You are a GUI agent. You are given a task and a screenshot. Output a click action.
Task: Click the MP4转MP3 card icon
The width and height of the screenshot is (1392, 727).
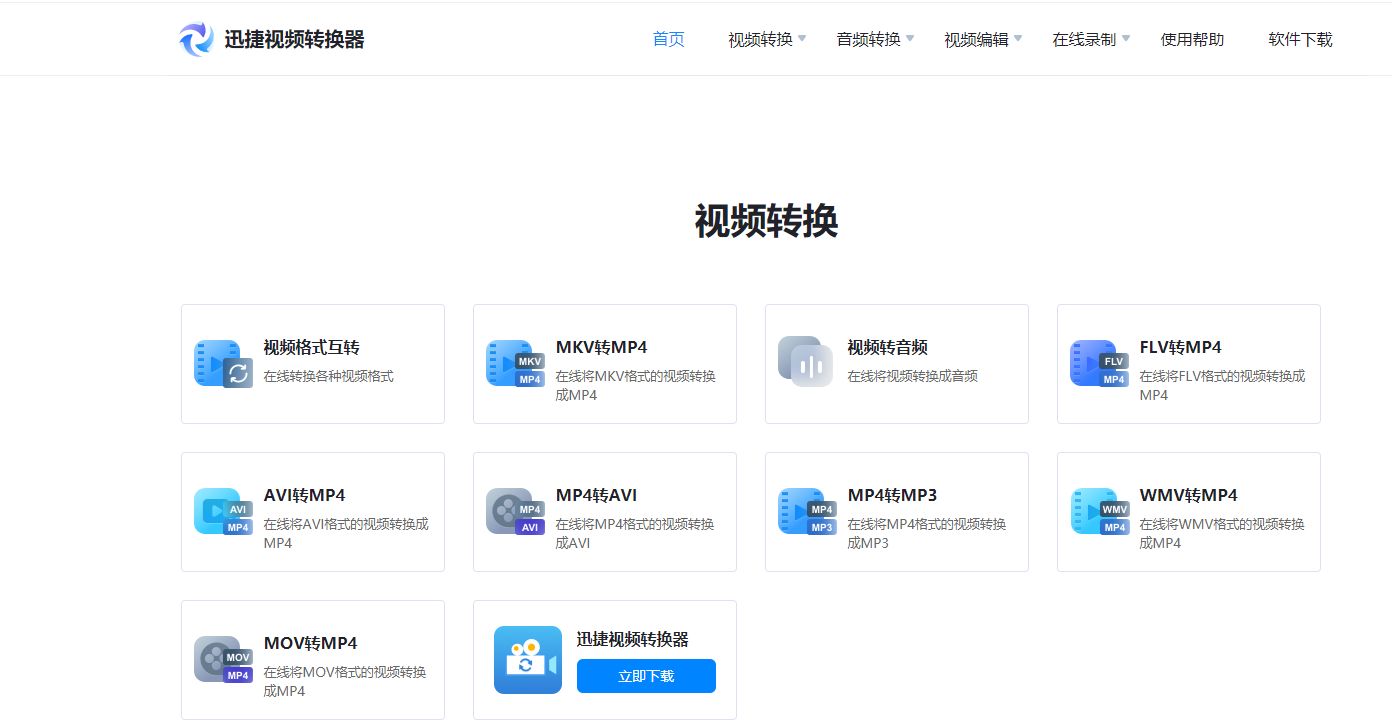pyautogui.click(x=807, y=512)
